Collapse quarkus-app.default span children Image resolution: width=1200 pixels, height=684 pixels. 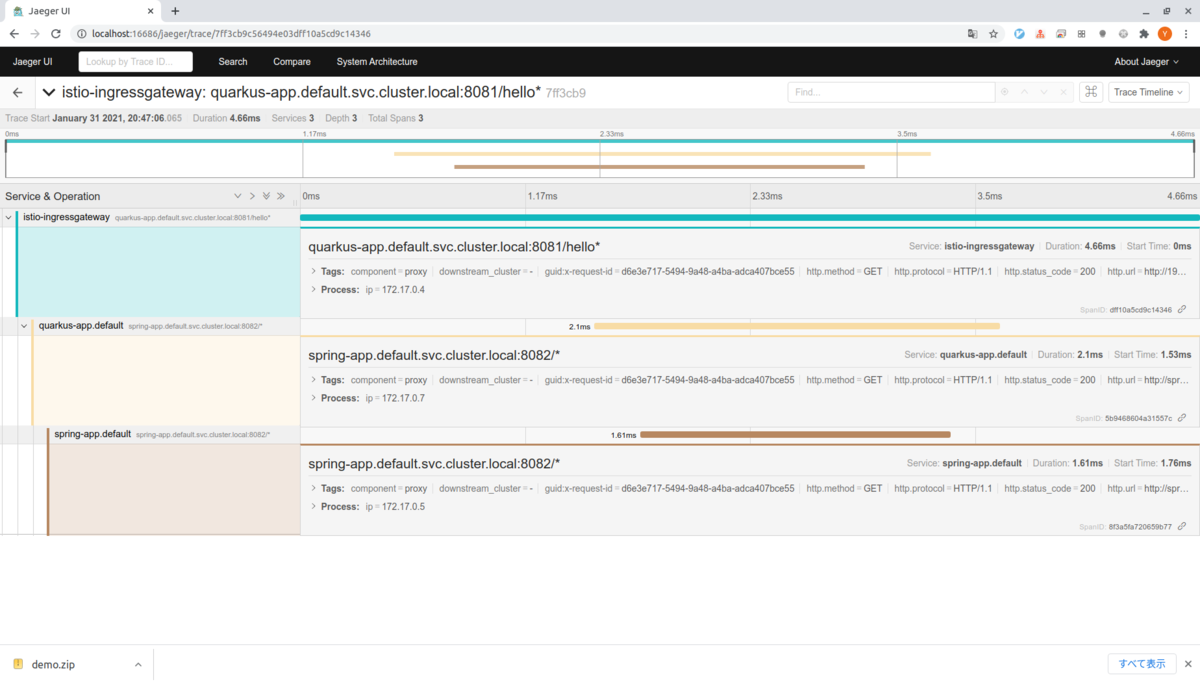(24, 326)
